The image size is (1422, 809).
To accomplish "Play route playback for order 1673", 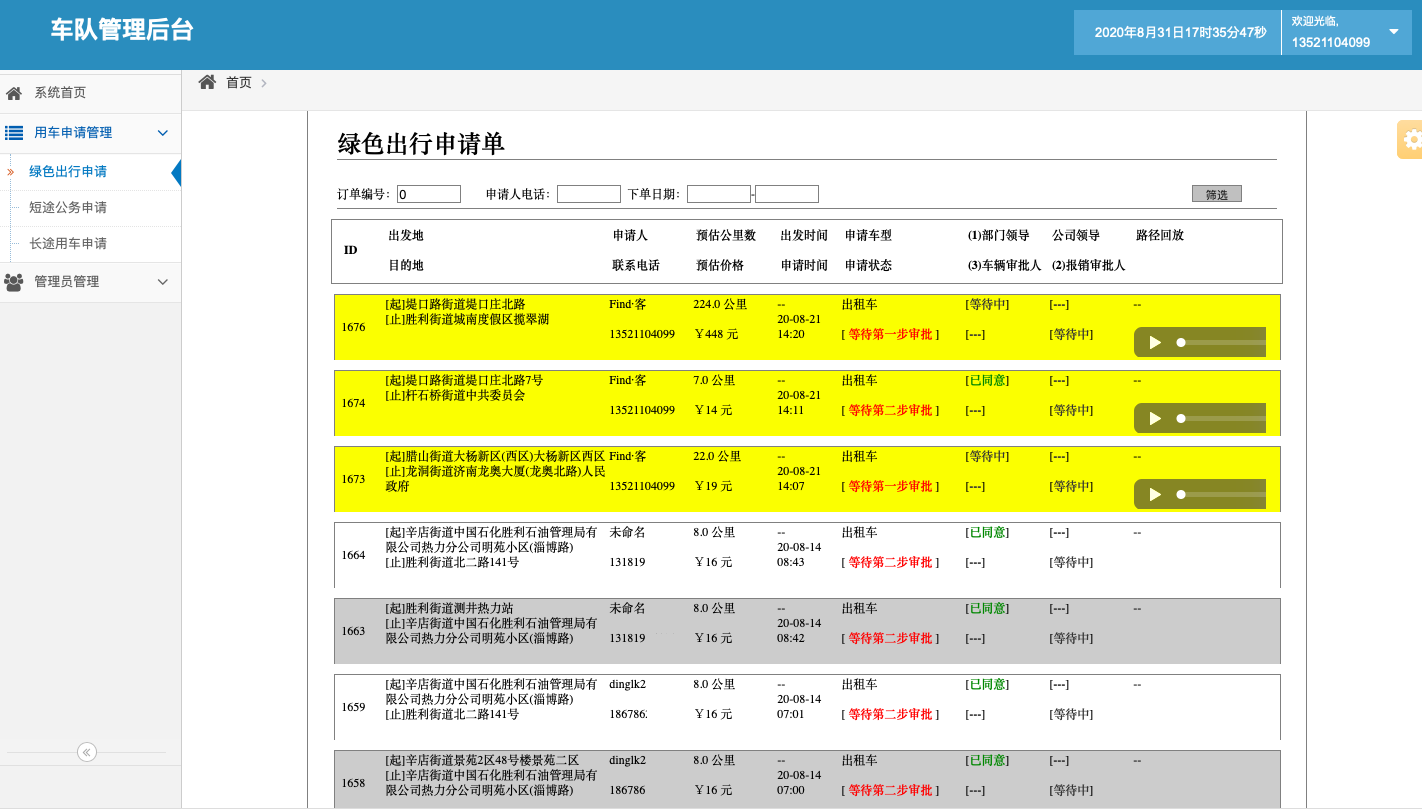I will 1155,493.
